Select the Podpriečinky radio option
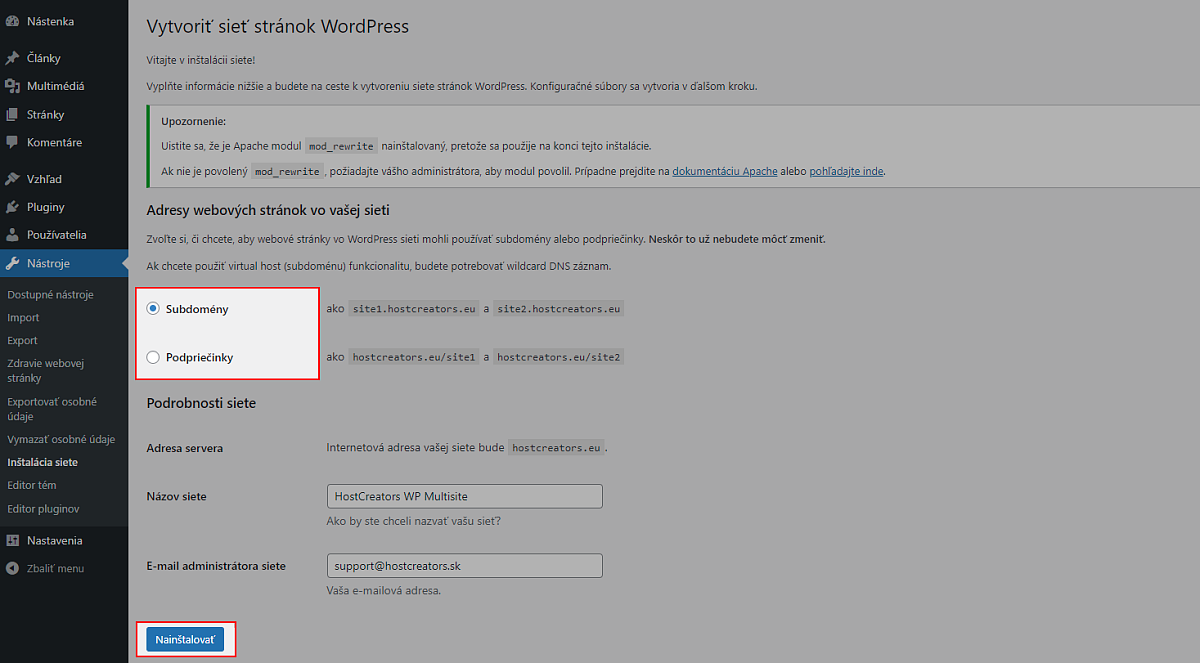Image resolution: width=1200 pixels, height=663 pixels. pyautogui.click(x=153, y=357)
